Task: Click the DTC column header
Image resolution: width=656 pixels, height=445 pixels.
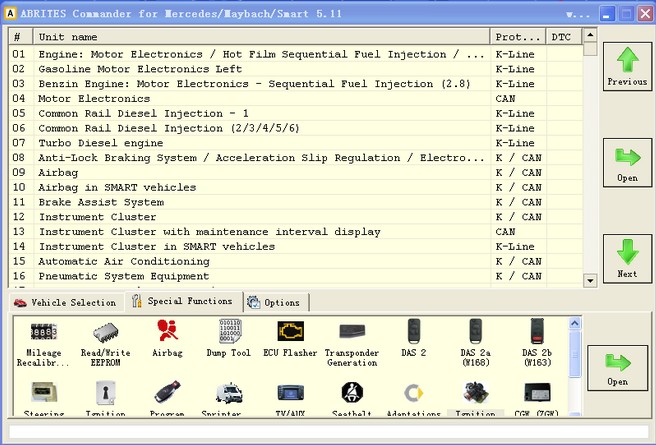Action: tap(564, 37)
